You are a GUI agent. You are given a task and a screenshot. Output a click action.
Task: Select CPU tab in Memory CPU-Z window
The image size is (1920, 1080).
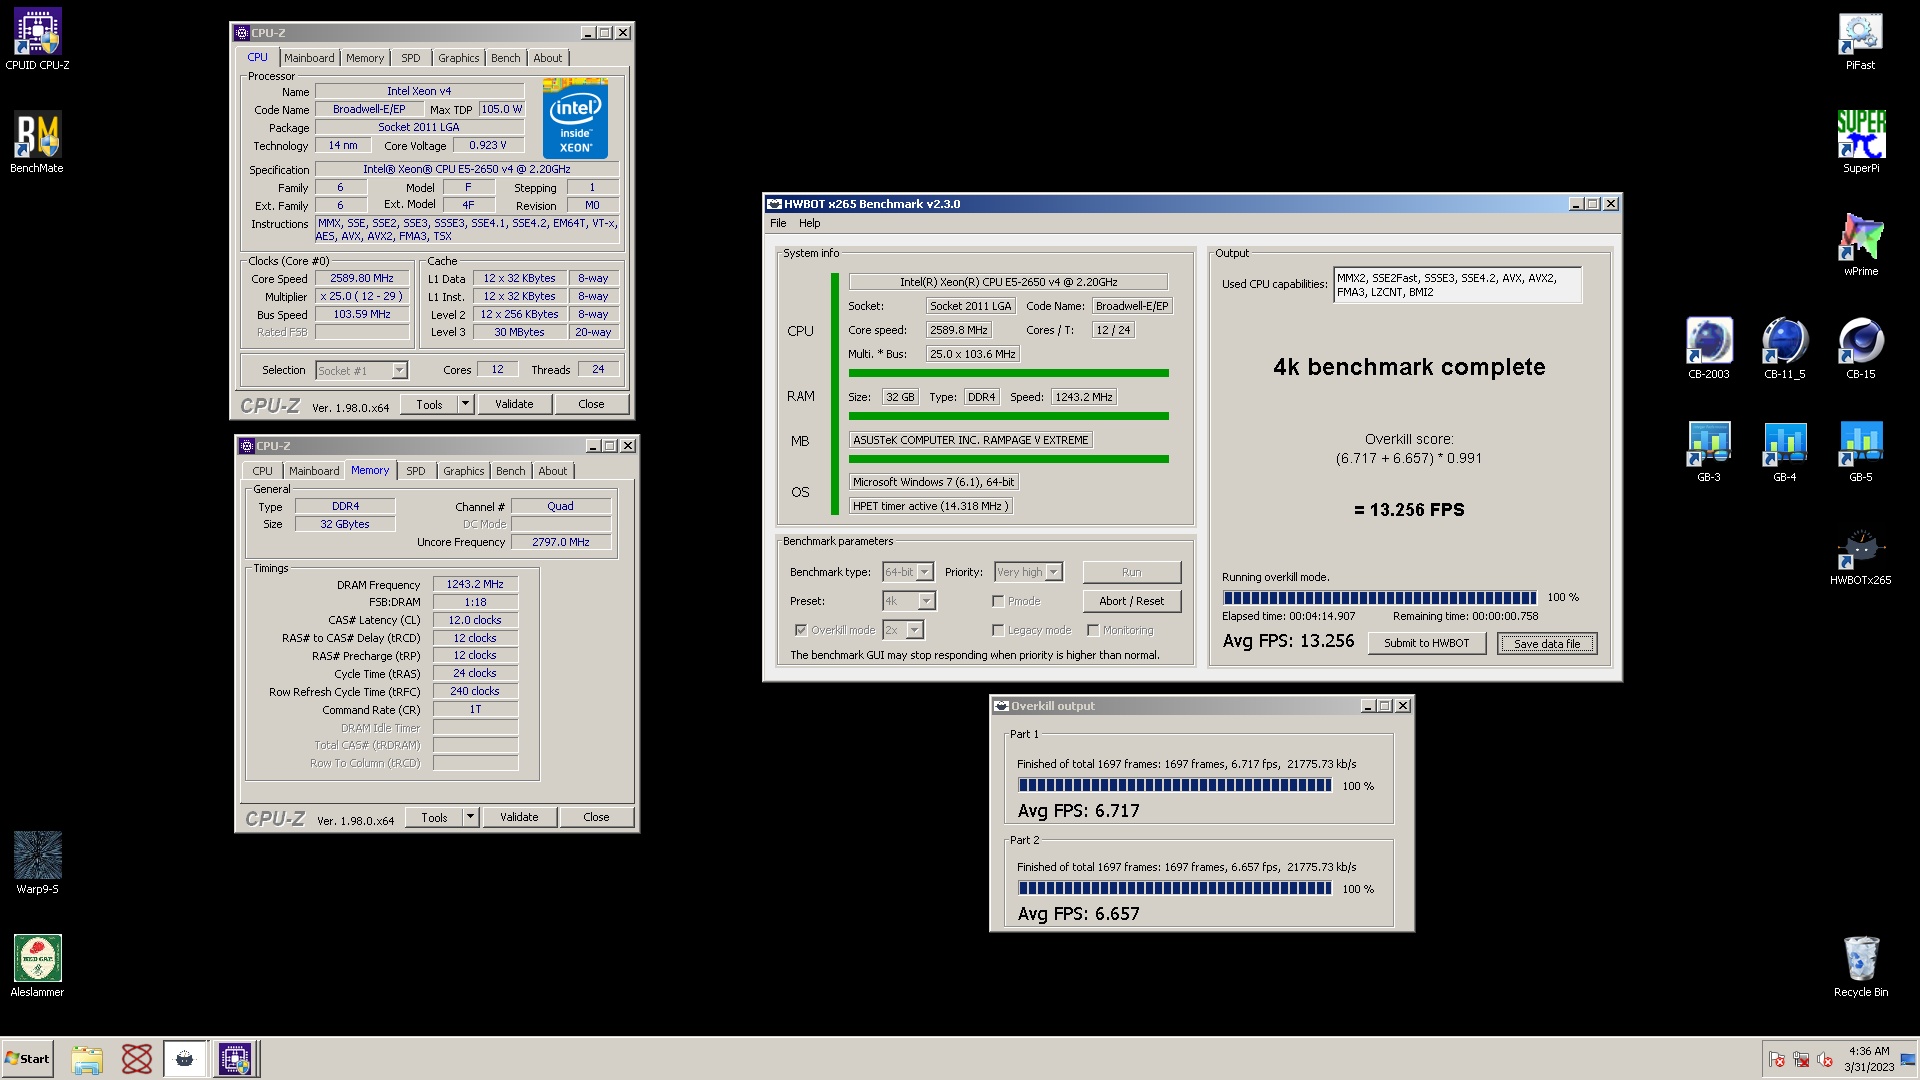(x=262, y=471)
